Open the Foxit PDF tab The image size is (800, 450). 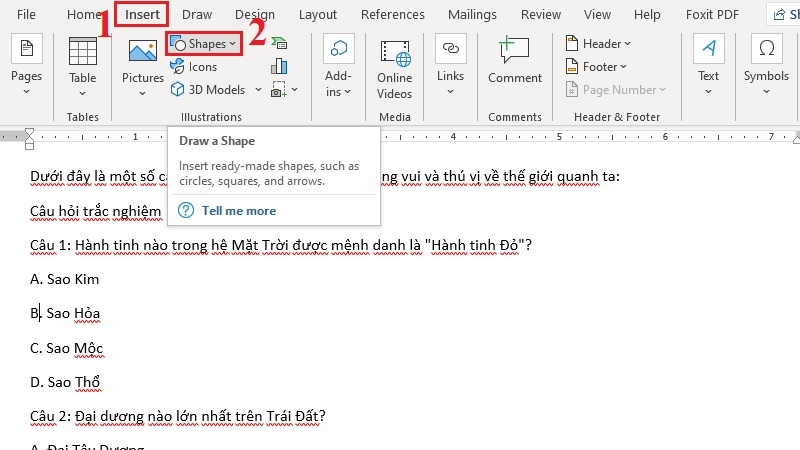712,14
